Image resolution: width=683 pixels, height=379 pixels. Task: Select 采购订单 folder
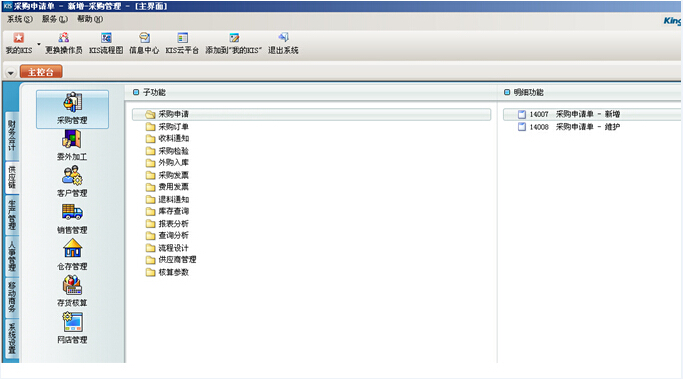coord(168,127)
